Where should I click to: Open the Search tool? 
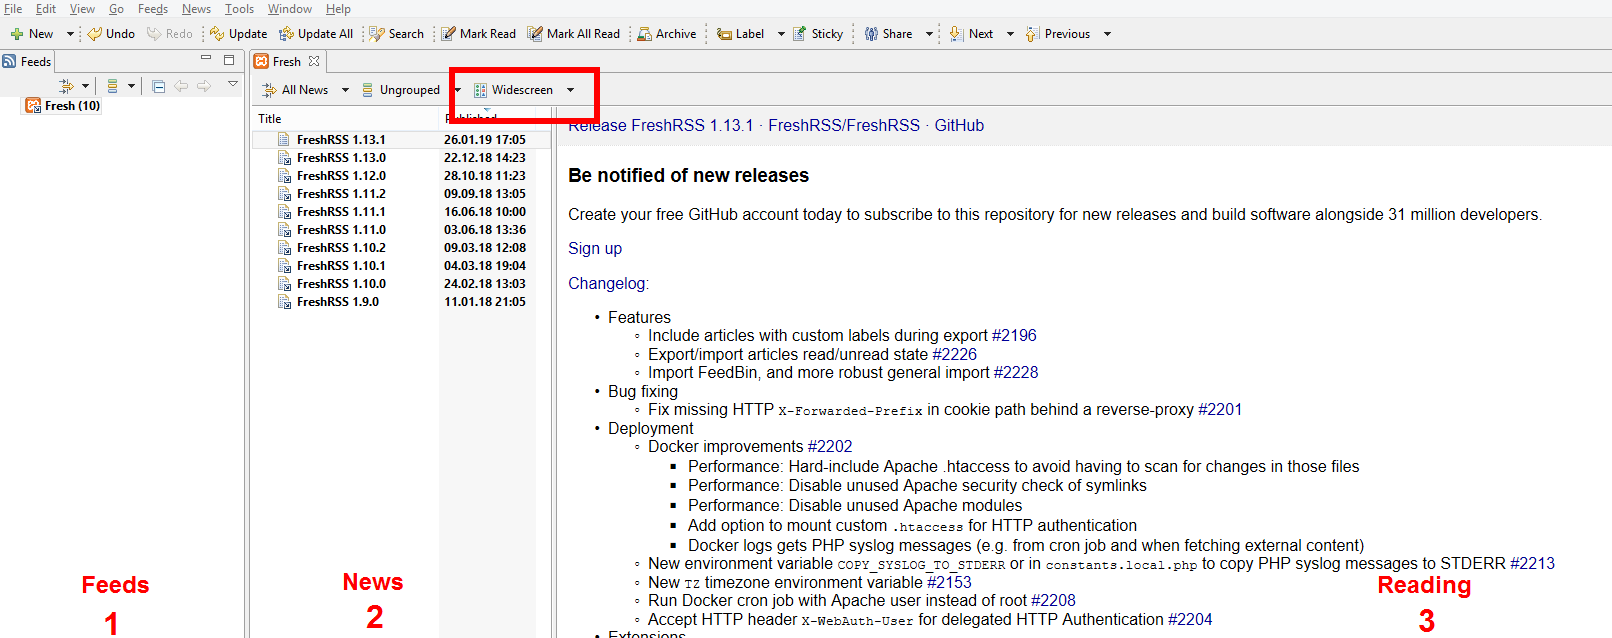coord(397,34)
